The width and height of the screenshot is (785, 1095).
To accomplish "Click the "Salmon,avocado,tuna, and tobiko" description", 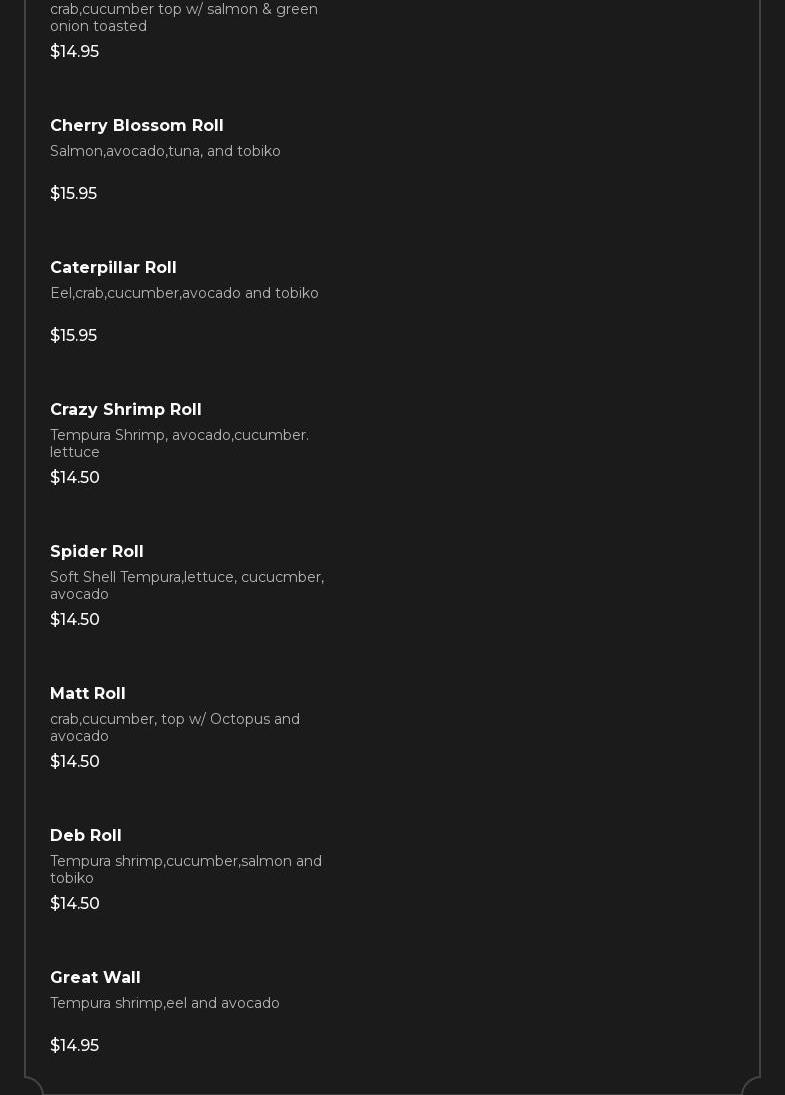I will [165, 152].
